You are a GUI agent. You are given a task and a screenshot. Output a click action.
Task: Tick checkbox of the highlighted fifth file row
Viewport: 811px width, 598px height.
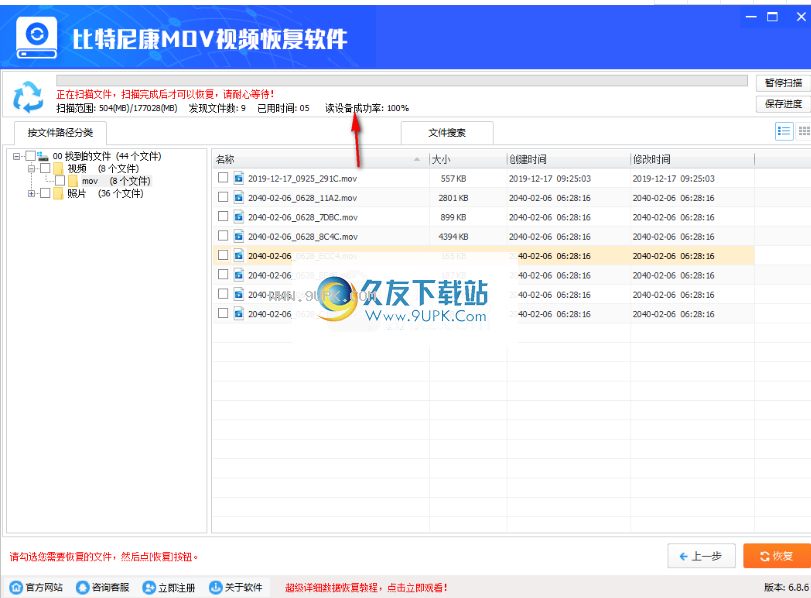click(223, 255)
